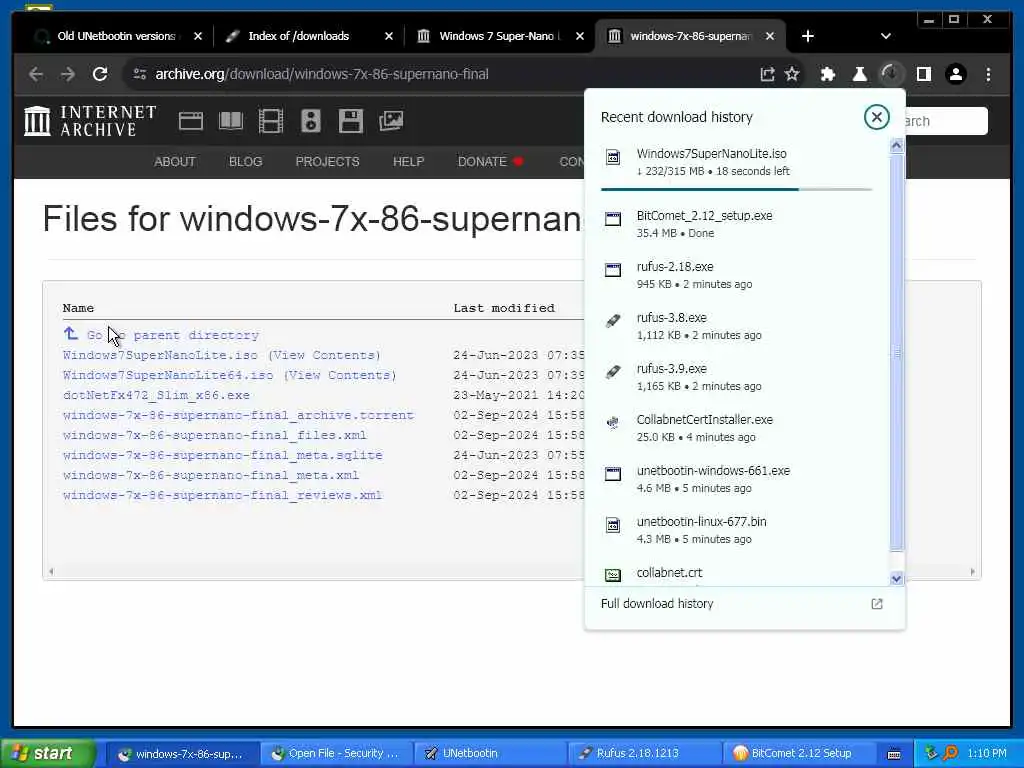Open the final_files.xml link

coord(215,436)
